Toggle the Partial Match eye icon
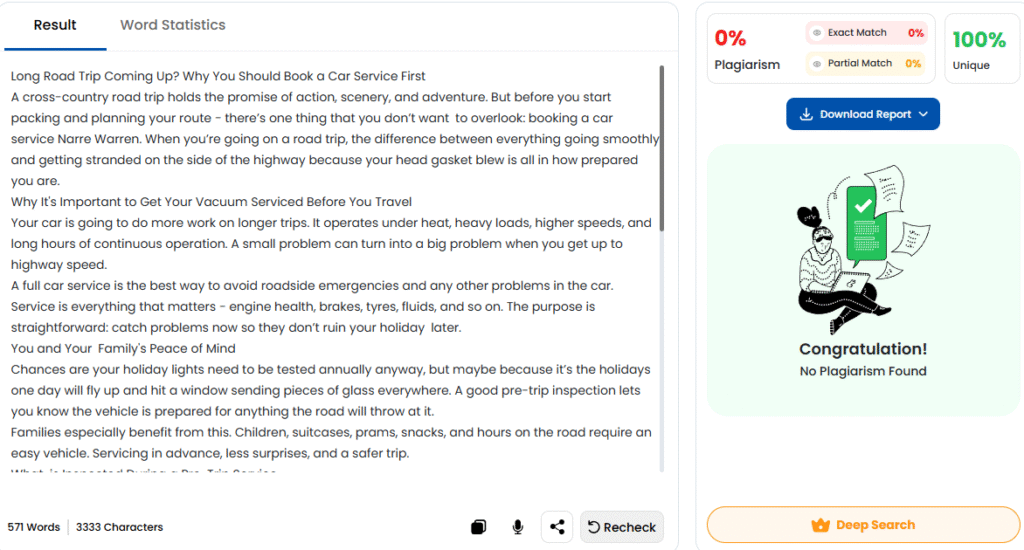This screenshot has height=550, width=1024. [x=817, y=63]
